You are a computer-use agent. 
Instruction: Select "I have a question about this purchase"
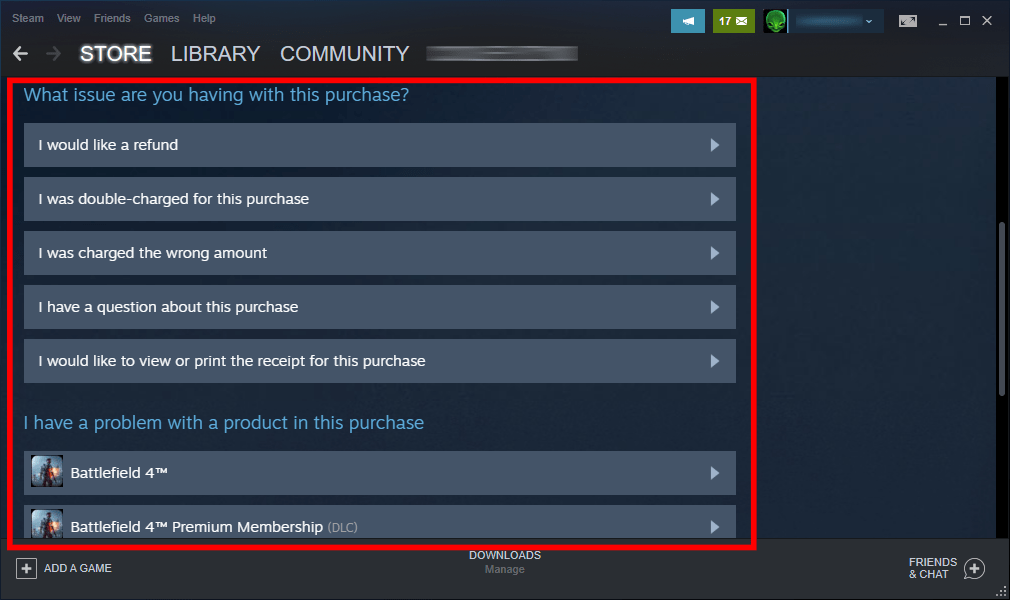point(169,307)
